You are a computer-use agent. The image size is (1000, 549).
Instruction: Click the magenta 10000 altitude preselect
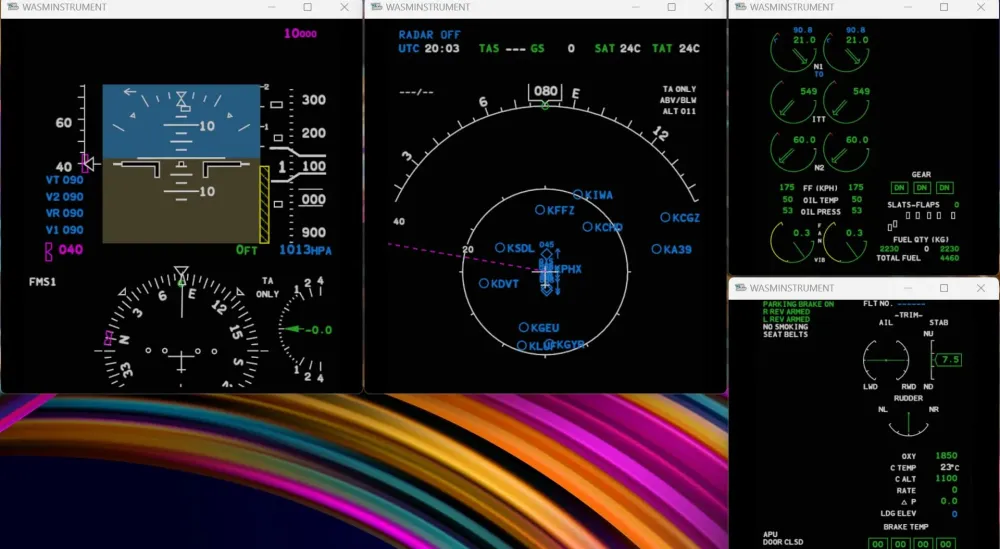[x=300, y=33]
